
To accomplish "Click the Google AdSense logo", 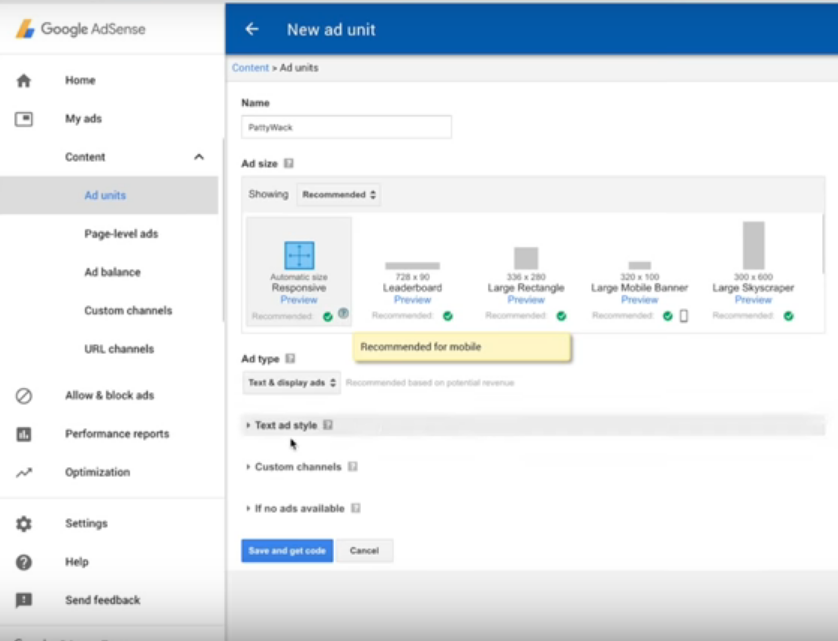I will pyautogui.click(x=81, y=29).
